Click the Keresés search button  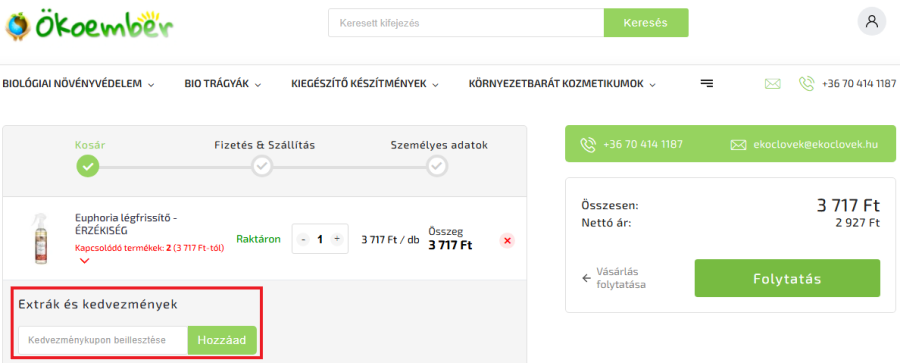click(x=646, y=23)
